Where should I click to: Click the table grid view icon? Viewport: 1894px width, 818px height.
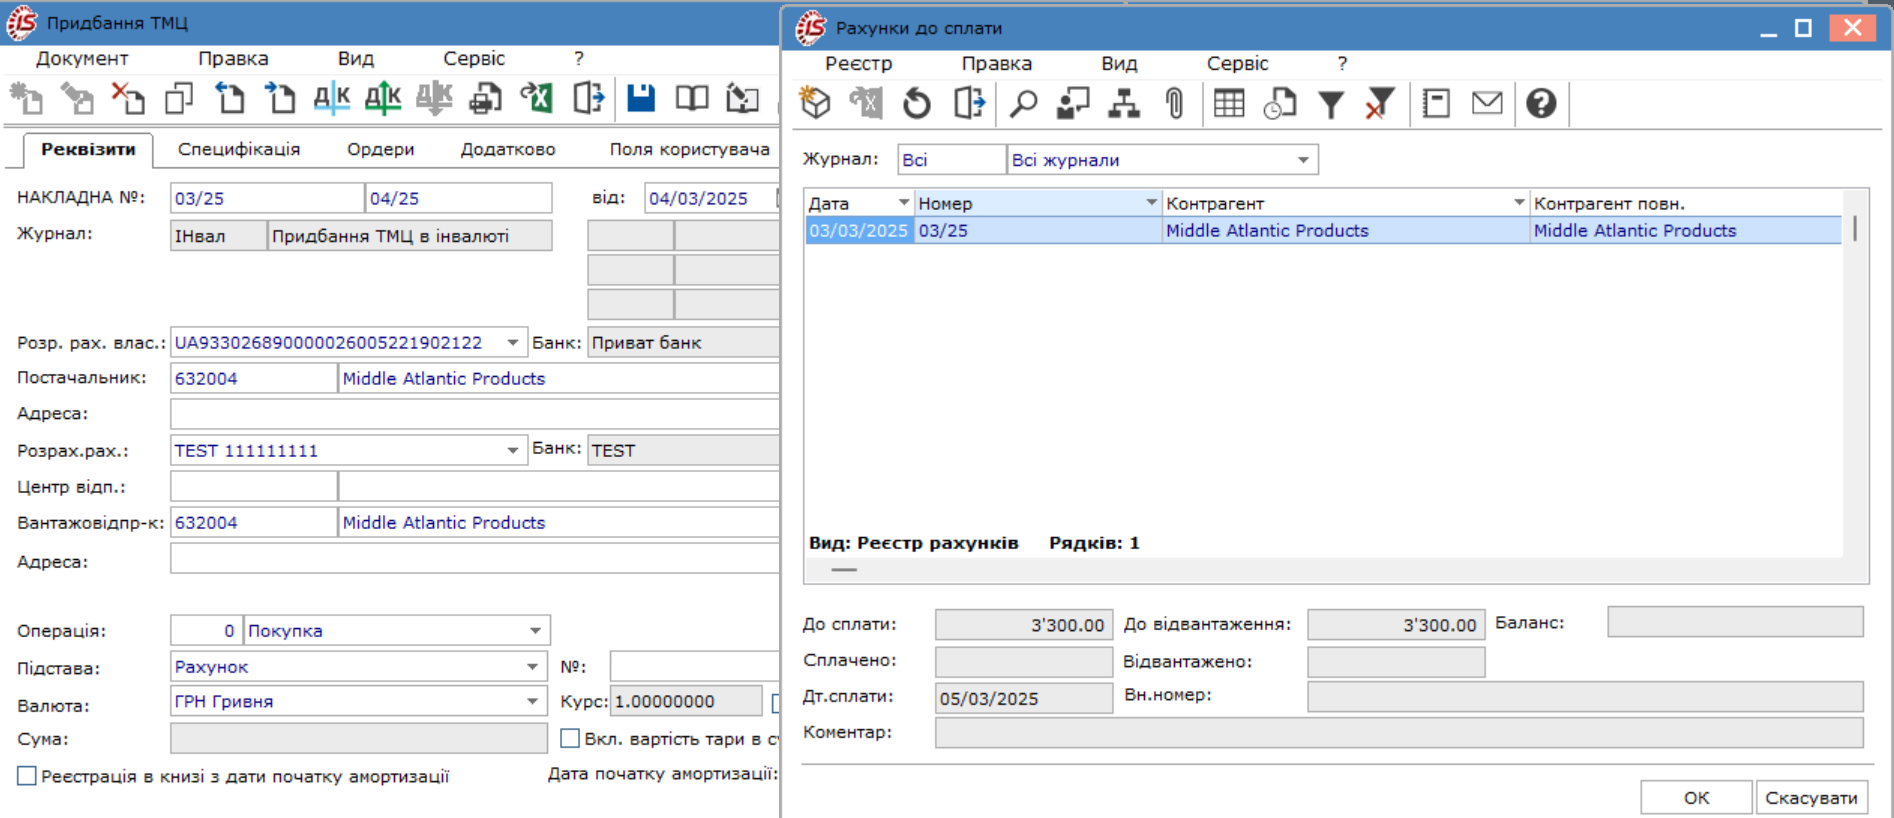pyautogui.click(x=1229, y=103)
